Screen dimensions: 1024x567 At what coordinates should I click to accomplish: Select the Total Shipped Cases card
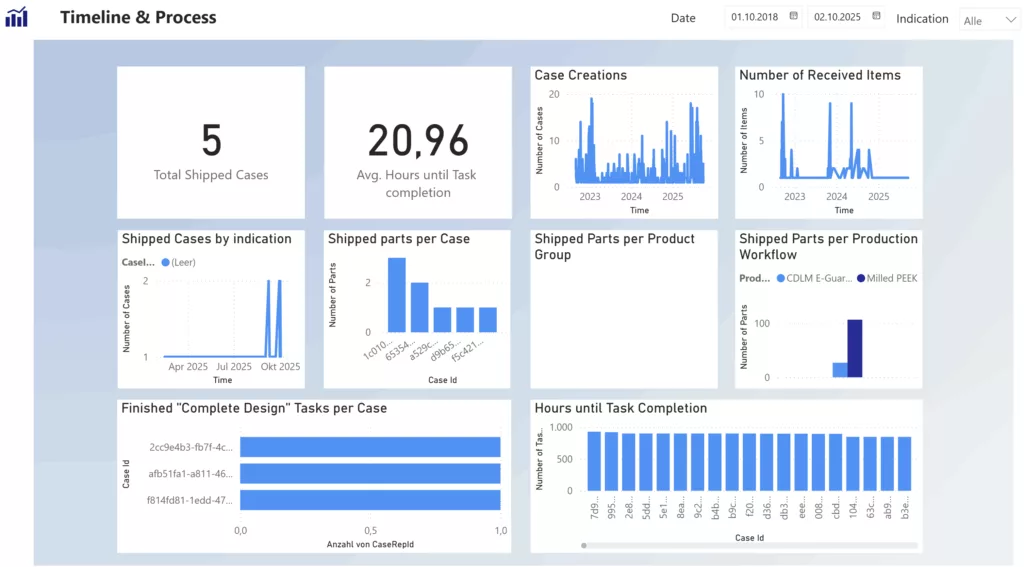pyautogui.click(x=211, y=143)
